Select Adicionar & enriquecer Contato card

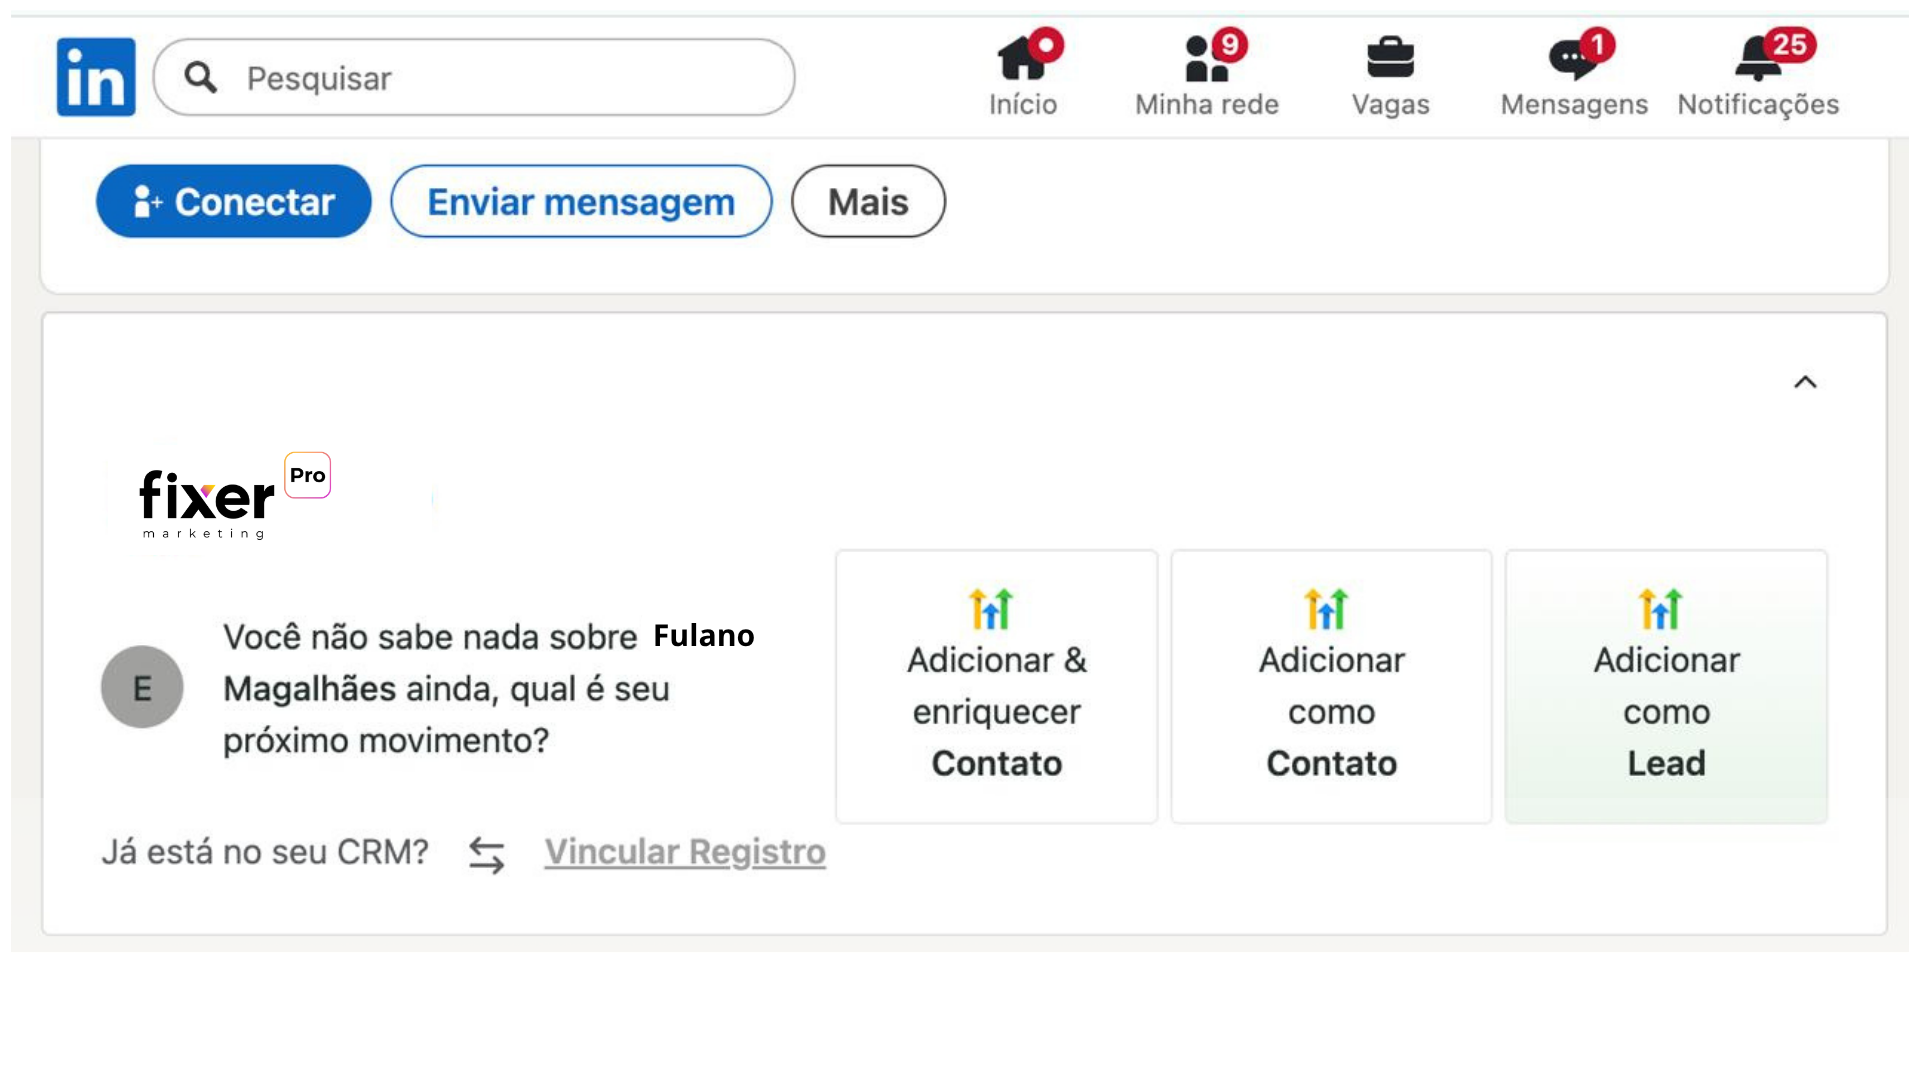pos(996,686)
